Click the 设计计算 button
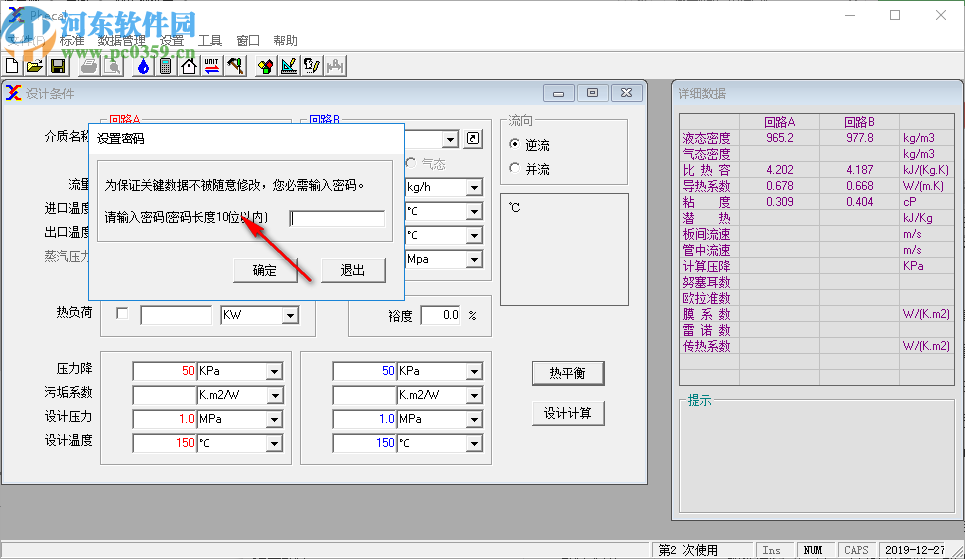This screenshot has height=559, width=965. tap(568, 413)
